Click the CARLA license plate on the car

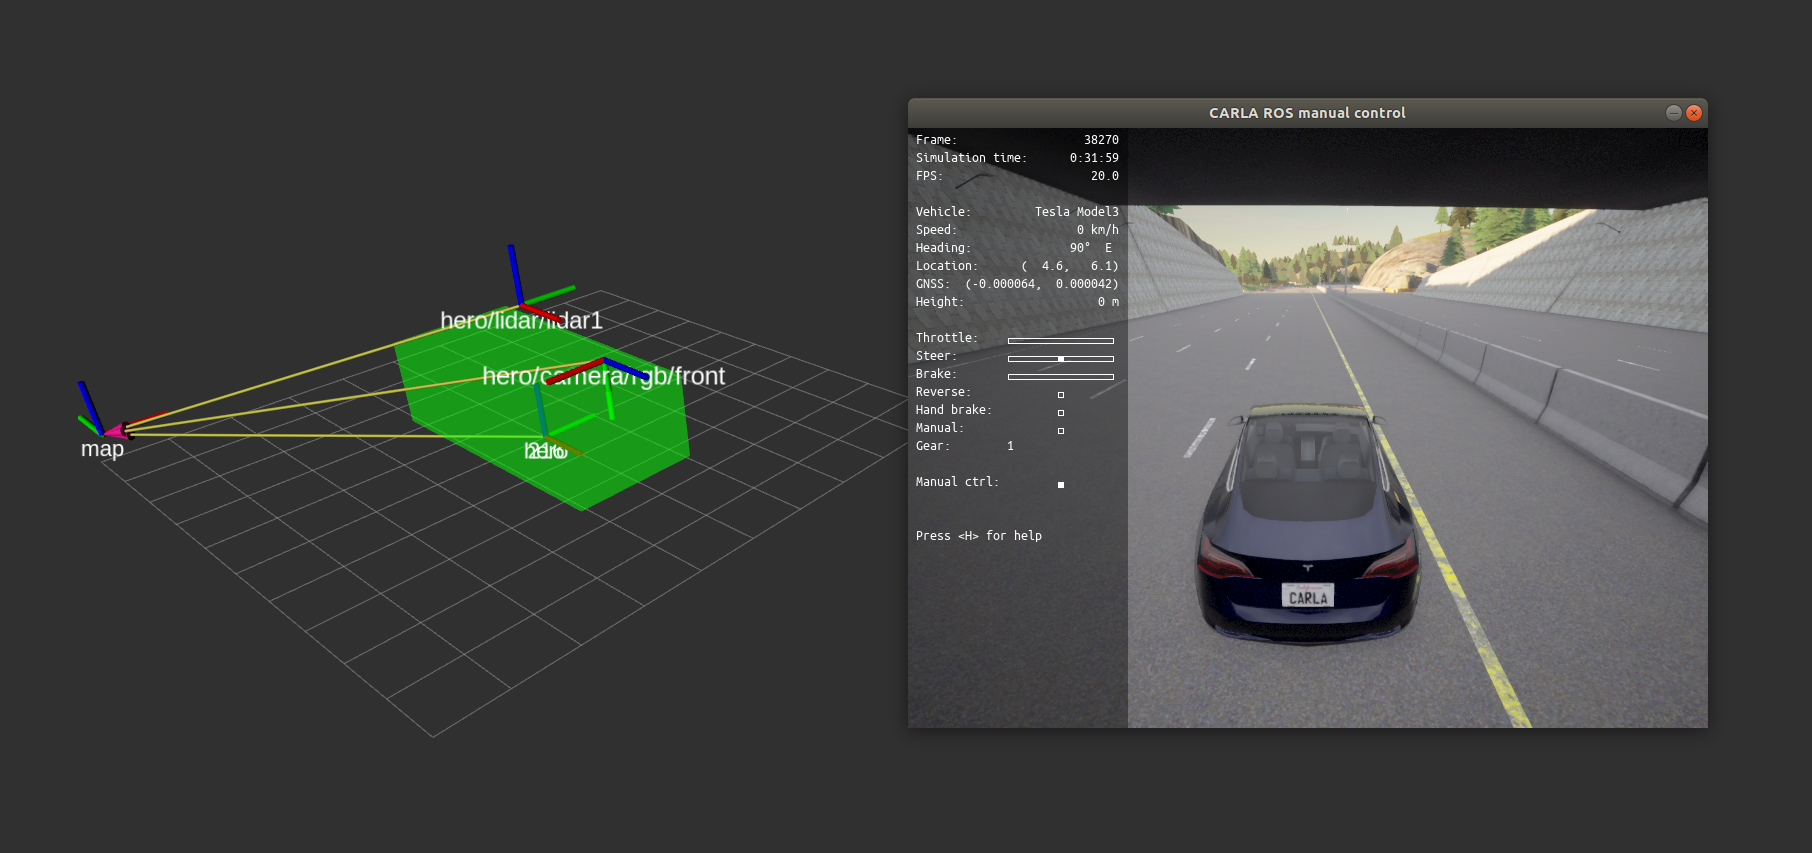(1308, 597)
